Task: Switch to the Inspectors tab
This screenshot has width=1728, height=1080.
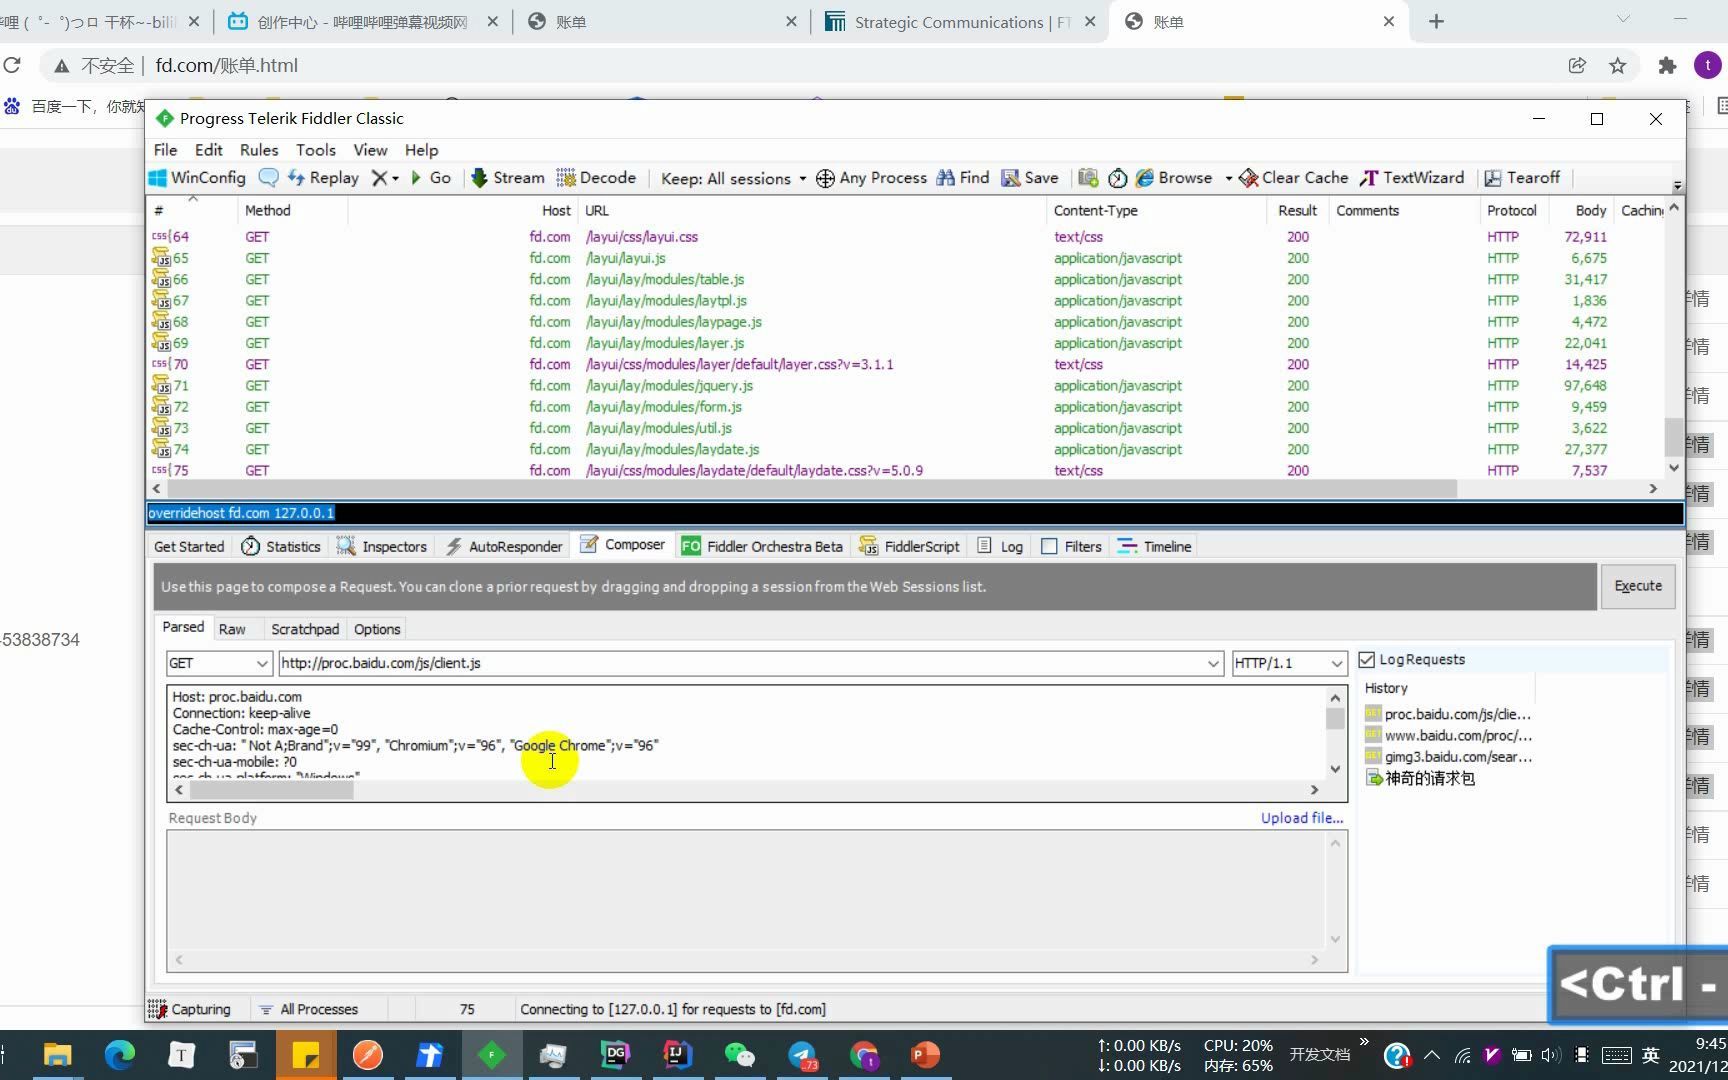Action: click(383, 546)
